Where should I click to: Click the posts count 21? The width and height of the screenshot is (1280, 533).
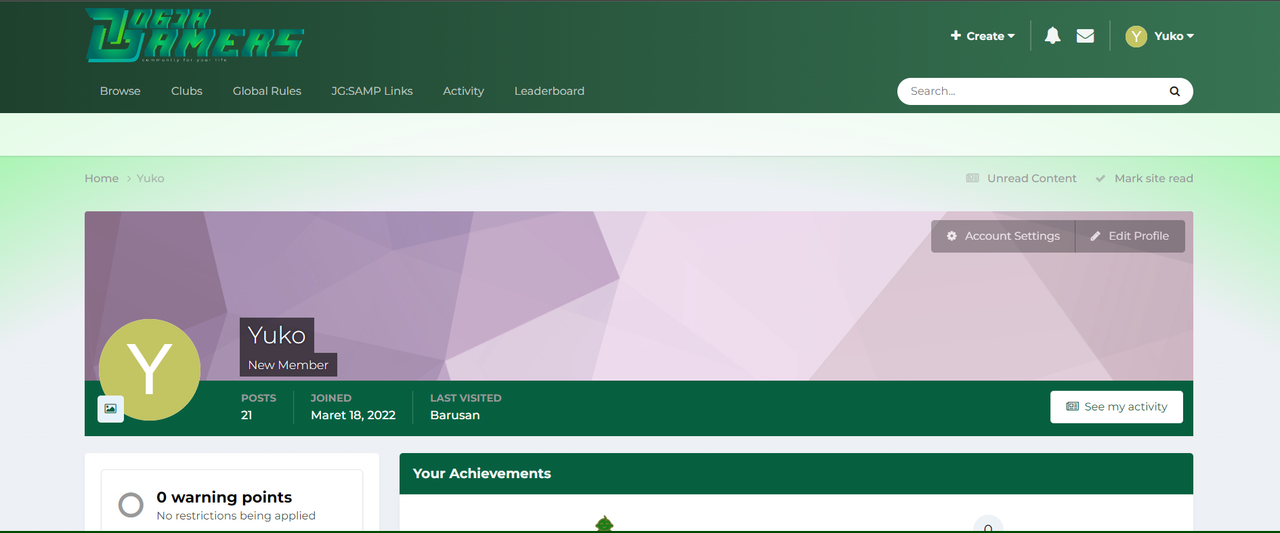click(247, 415)
